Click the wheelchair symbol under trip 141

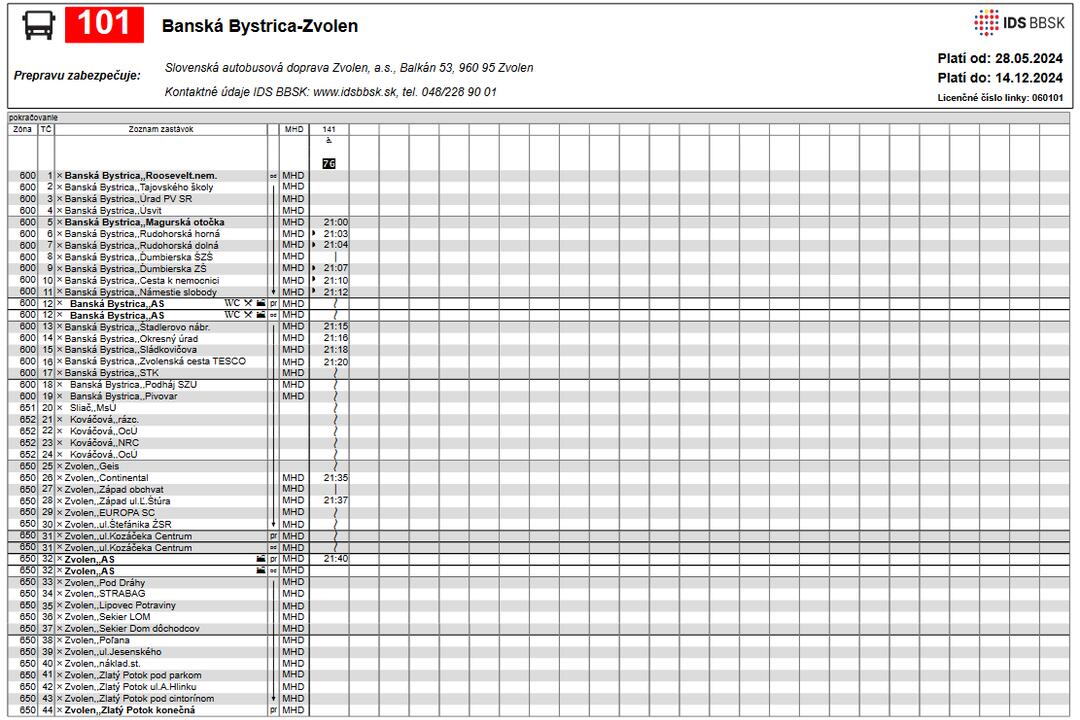coord(329,143)
